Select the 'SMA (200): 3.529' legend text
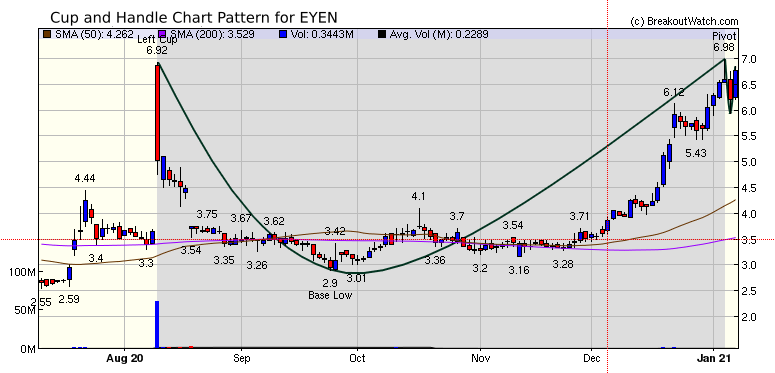This screenshot has width=775, height=373. coord(214,35)
